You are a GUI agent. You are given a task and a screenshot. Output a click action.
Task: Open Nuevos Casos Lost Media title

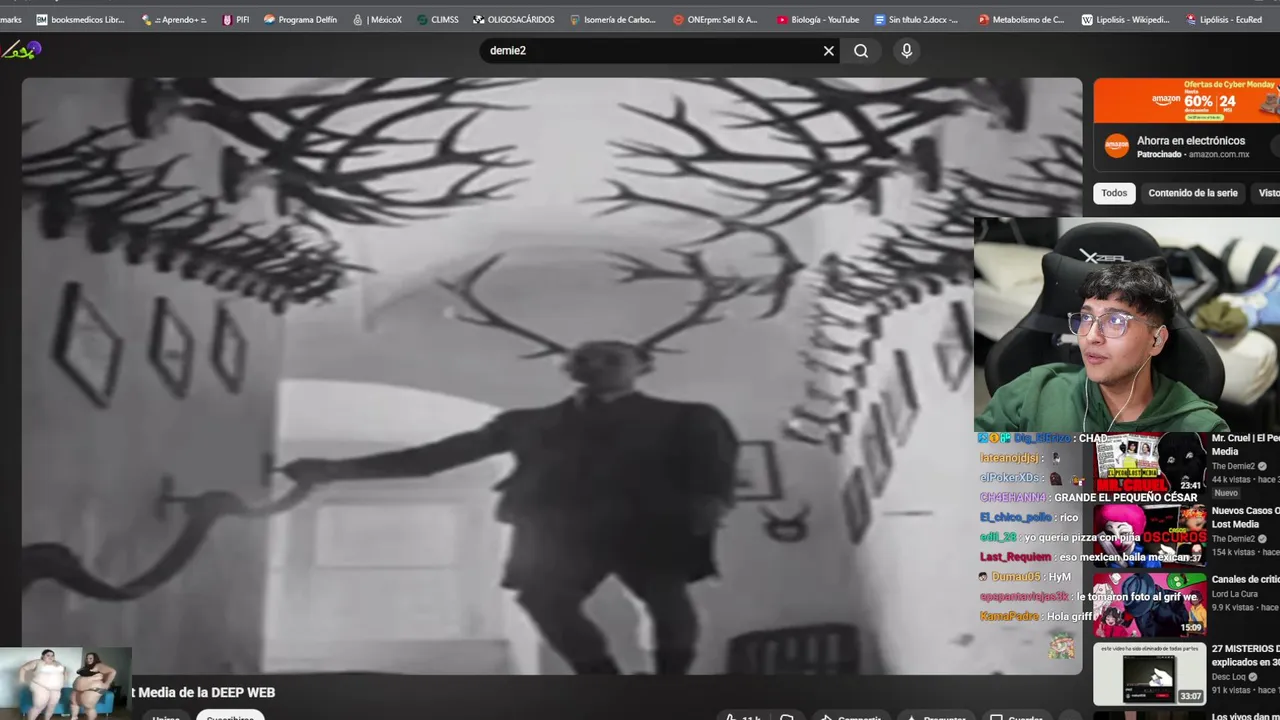tap(1245, 517)
